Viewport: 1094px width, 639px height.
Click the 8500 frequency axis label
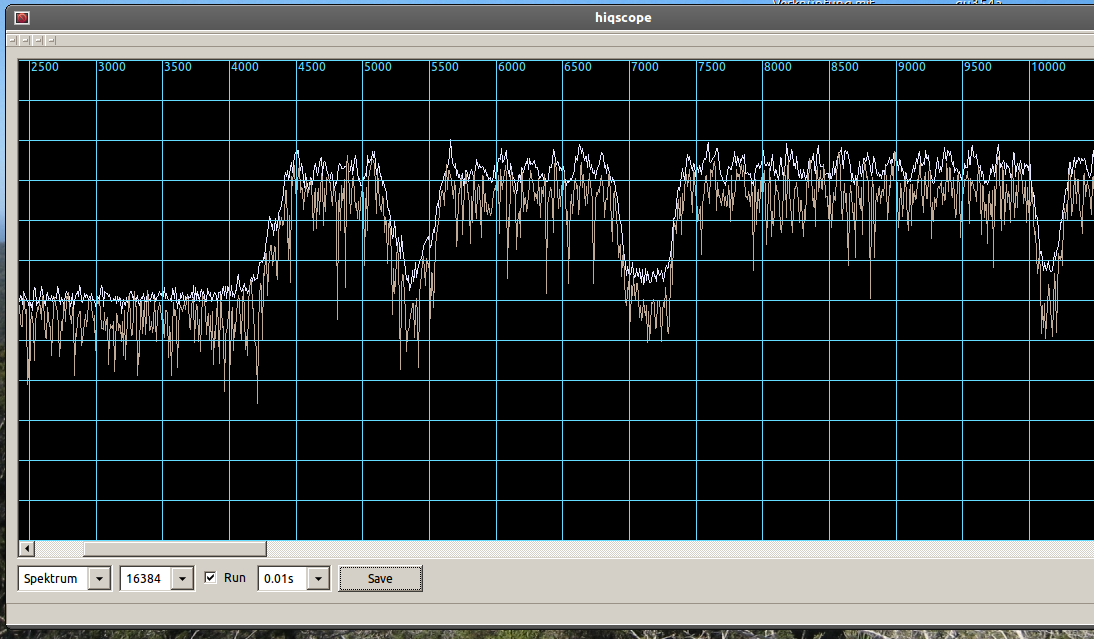pyautogui.click(x=845, y=67)
